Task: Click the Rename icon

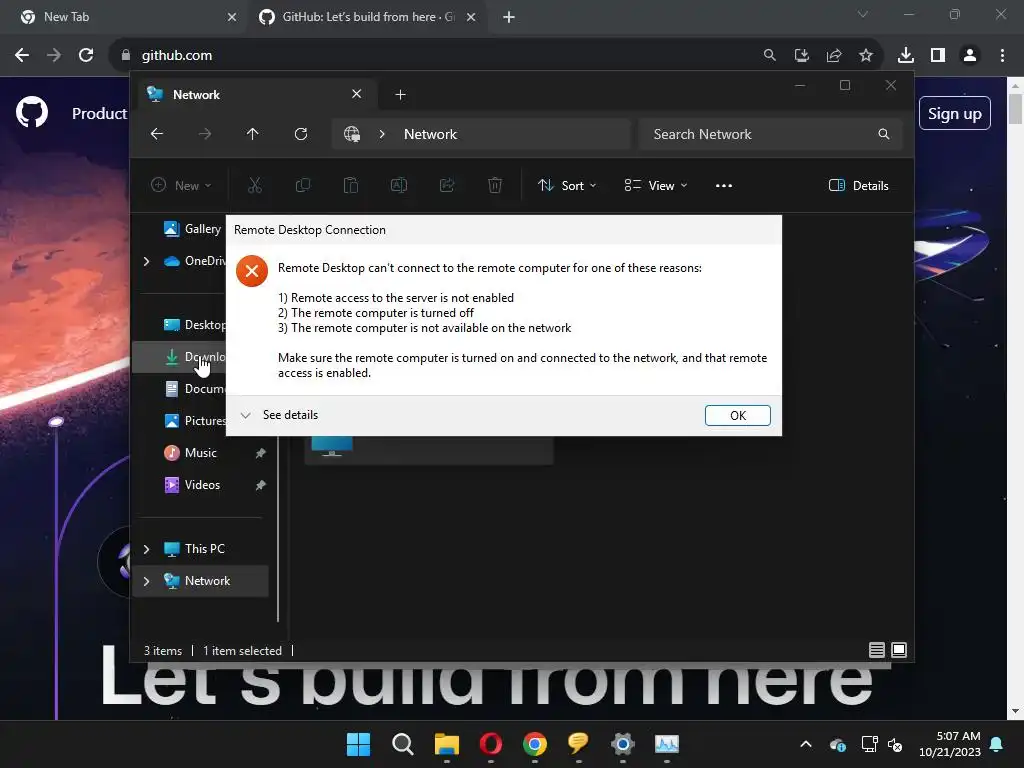Action: click(x=399, y=185)
